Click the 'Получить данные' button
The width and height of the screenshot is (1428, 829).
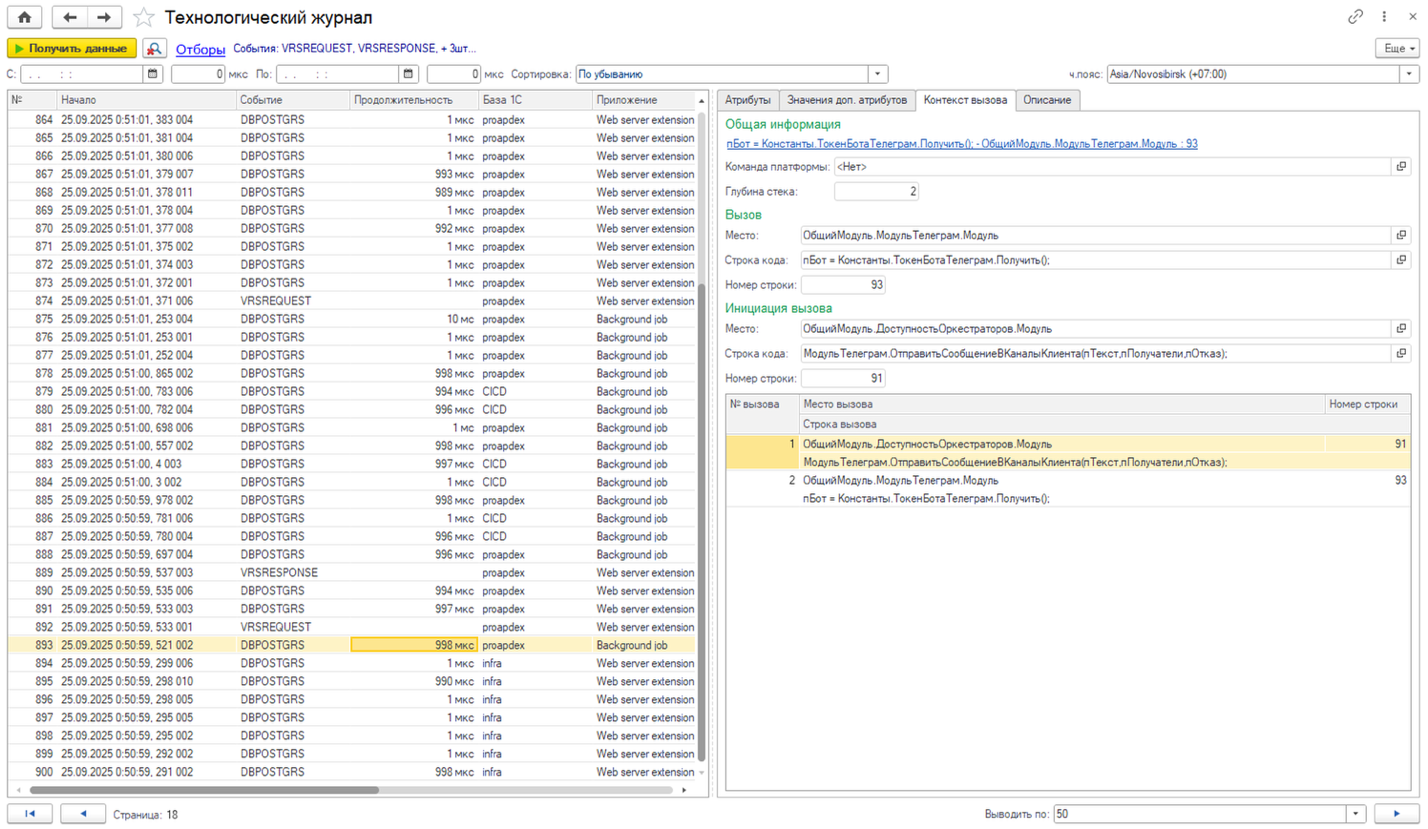click(71, 48)
